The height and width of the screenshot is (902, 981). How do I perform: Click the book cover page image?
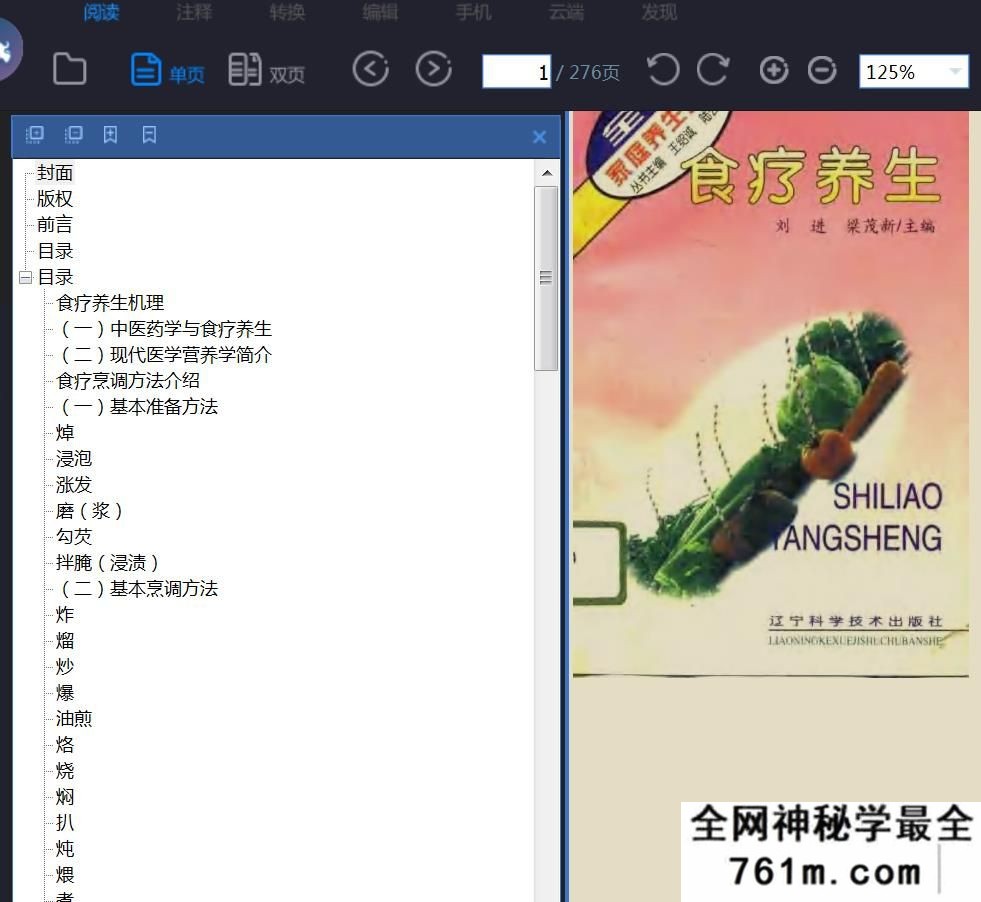[771, 394]
